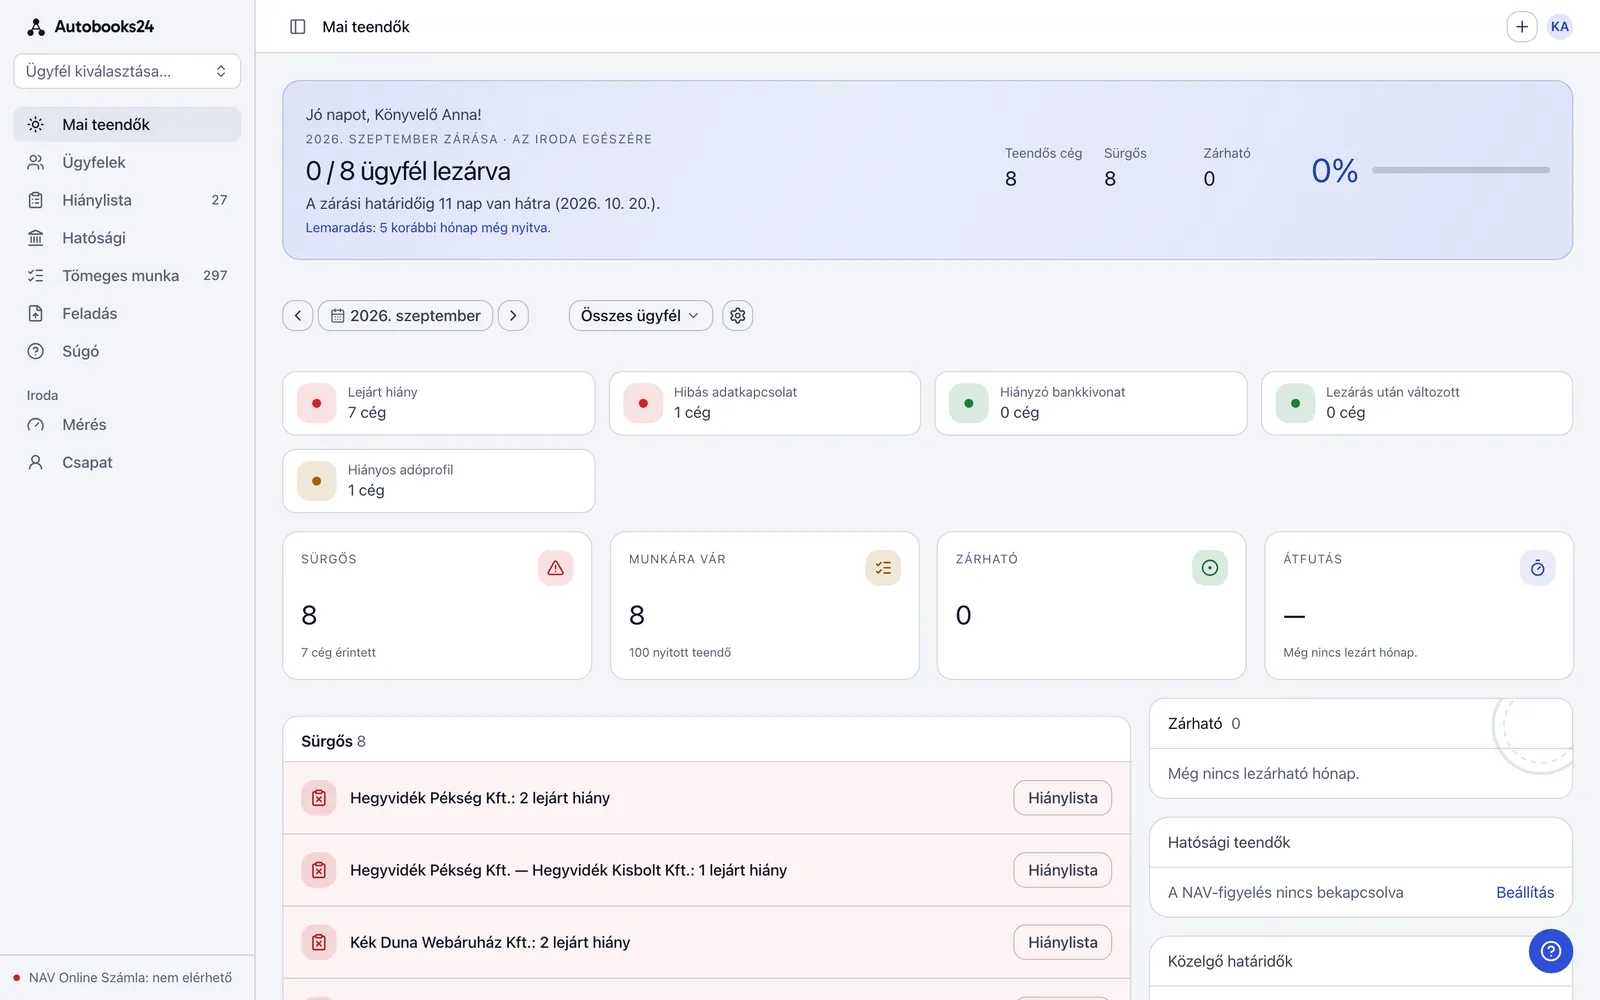Viewport: 1600px width, 1000px height.
Task: Open the Hibás adatkapcsolat card
Action: [764, 404]
